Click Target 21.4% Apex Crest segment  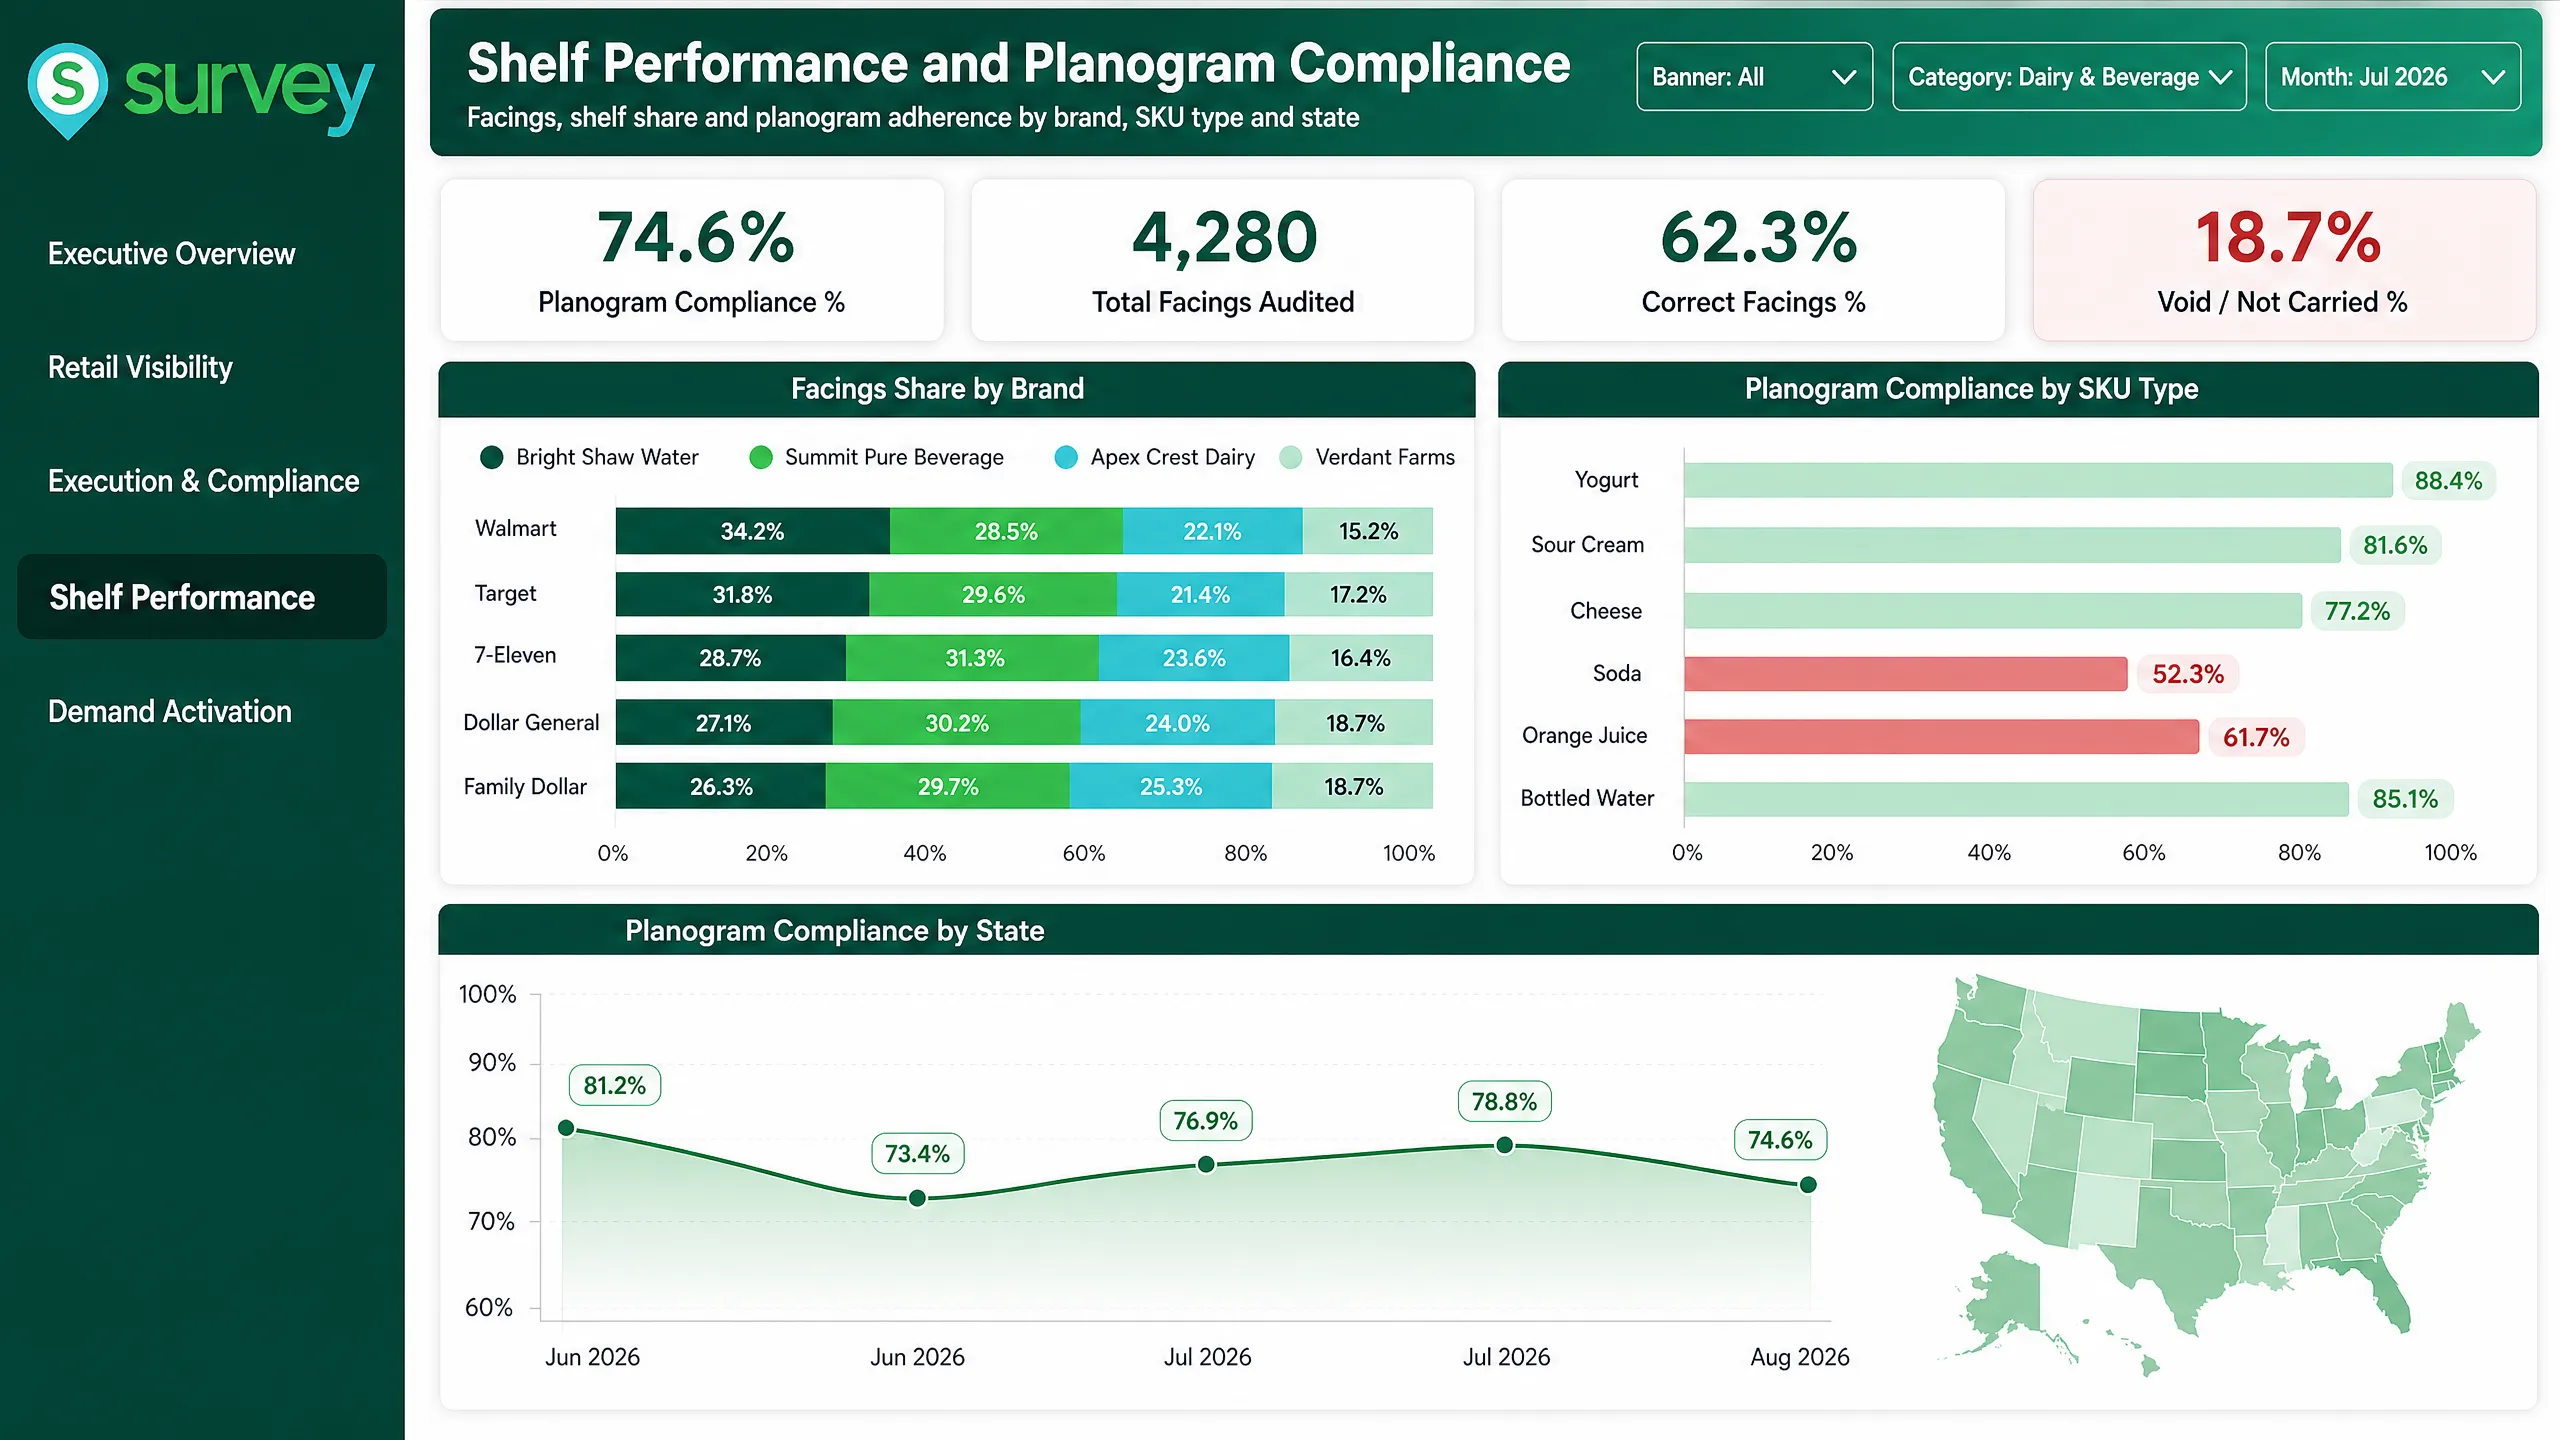click(1200, 595)
